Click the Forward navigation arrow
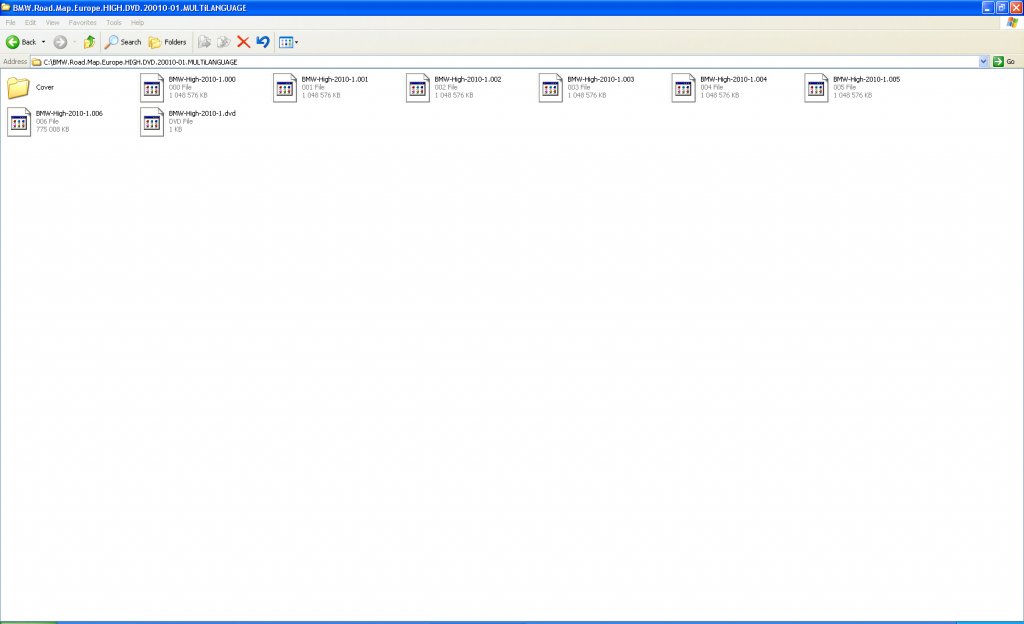 60,42
